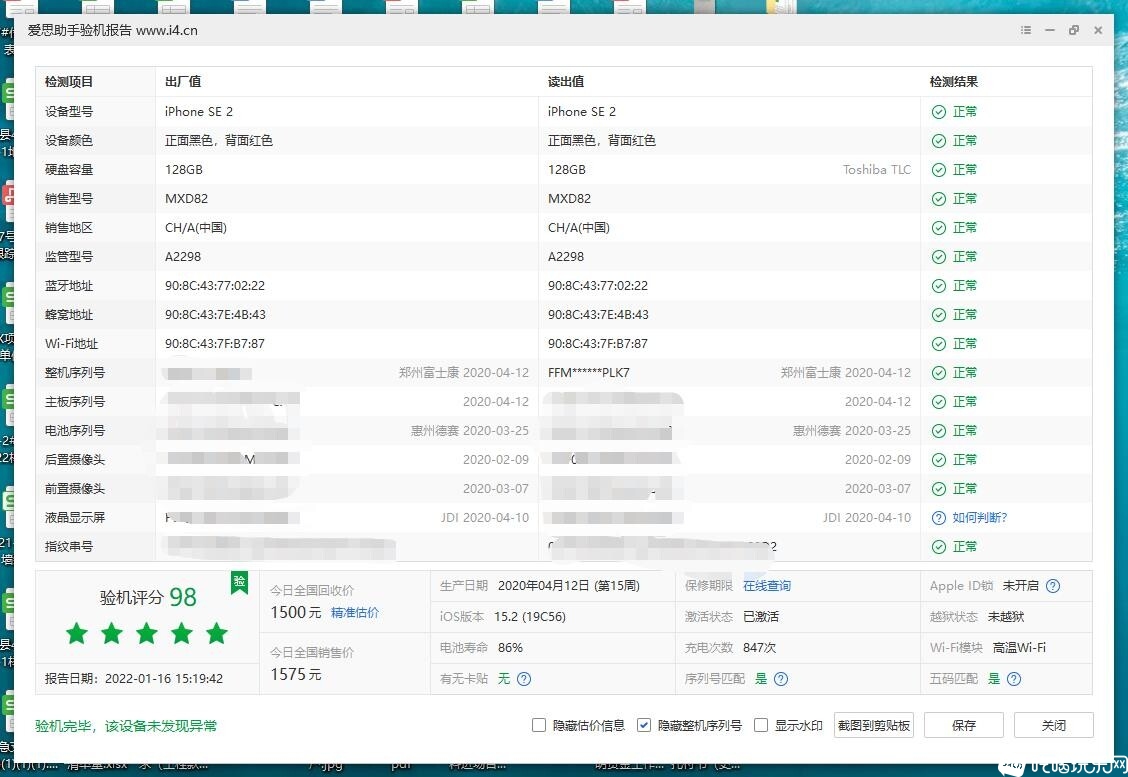This screenshot has height=777, width=1128.
Task: Click the question icon in 液晶显示屏 row
Action: pos(939,518)
